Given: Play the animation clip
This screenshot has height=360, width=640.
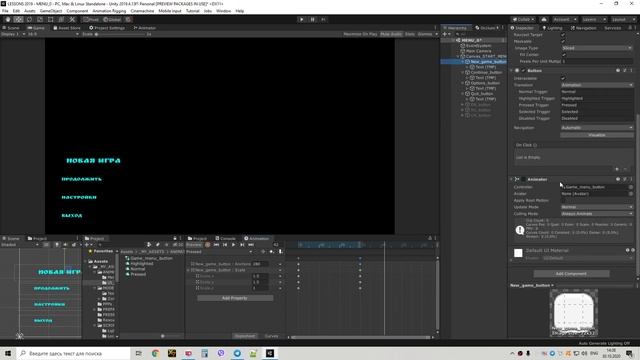Looking at the screenshot, I should tap(233, 244).
